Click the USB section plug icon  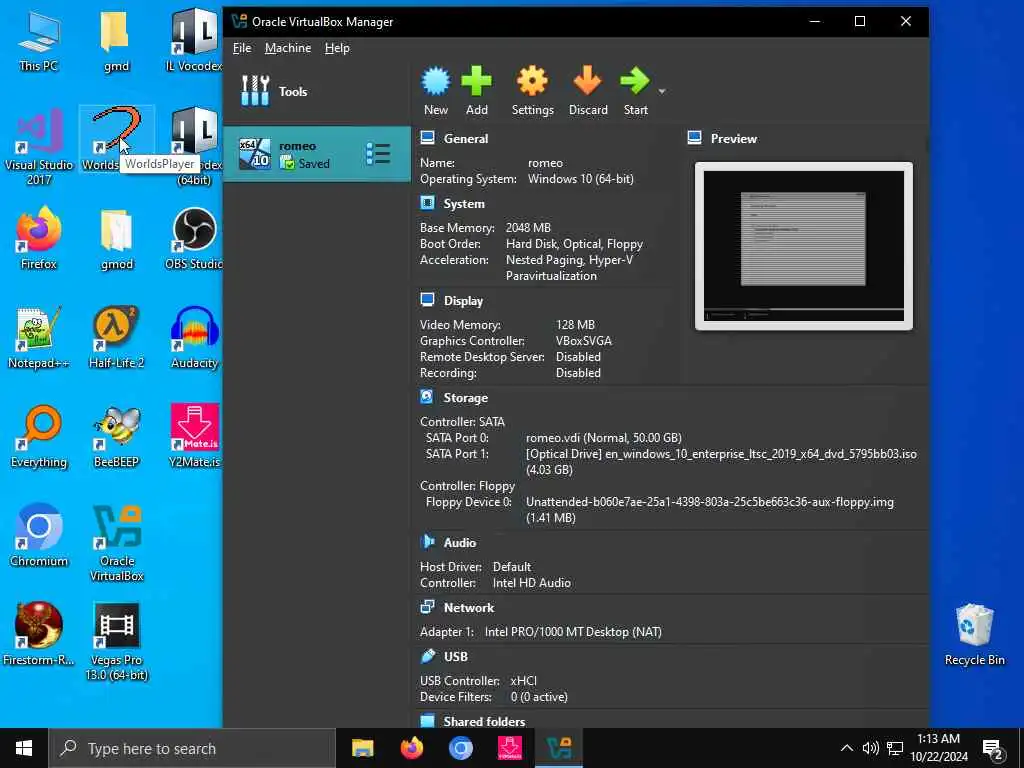point(428,656)
